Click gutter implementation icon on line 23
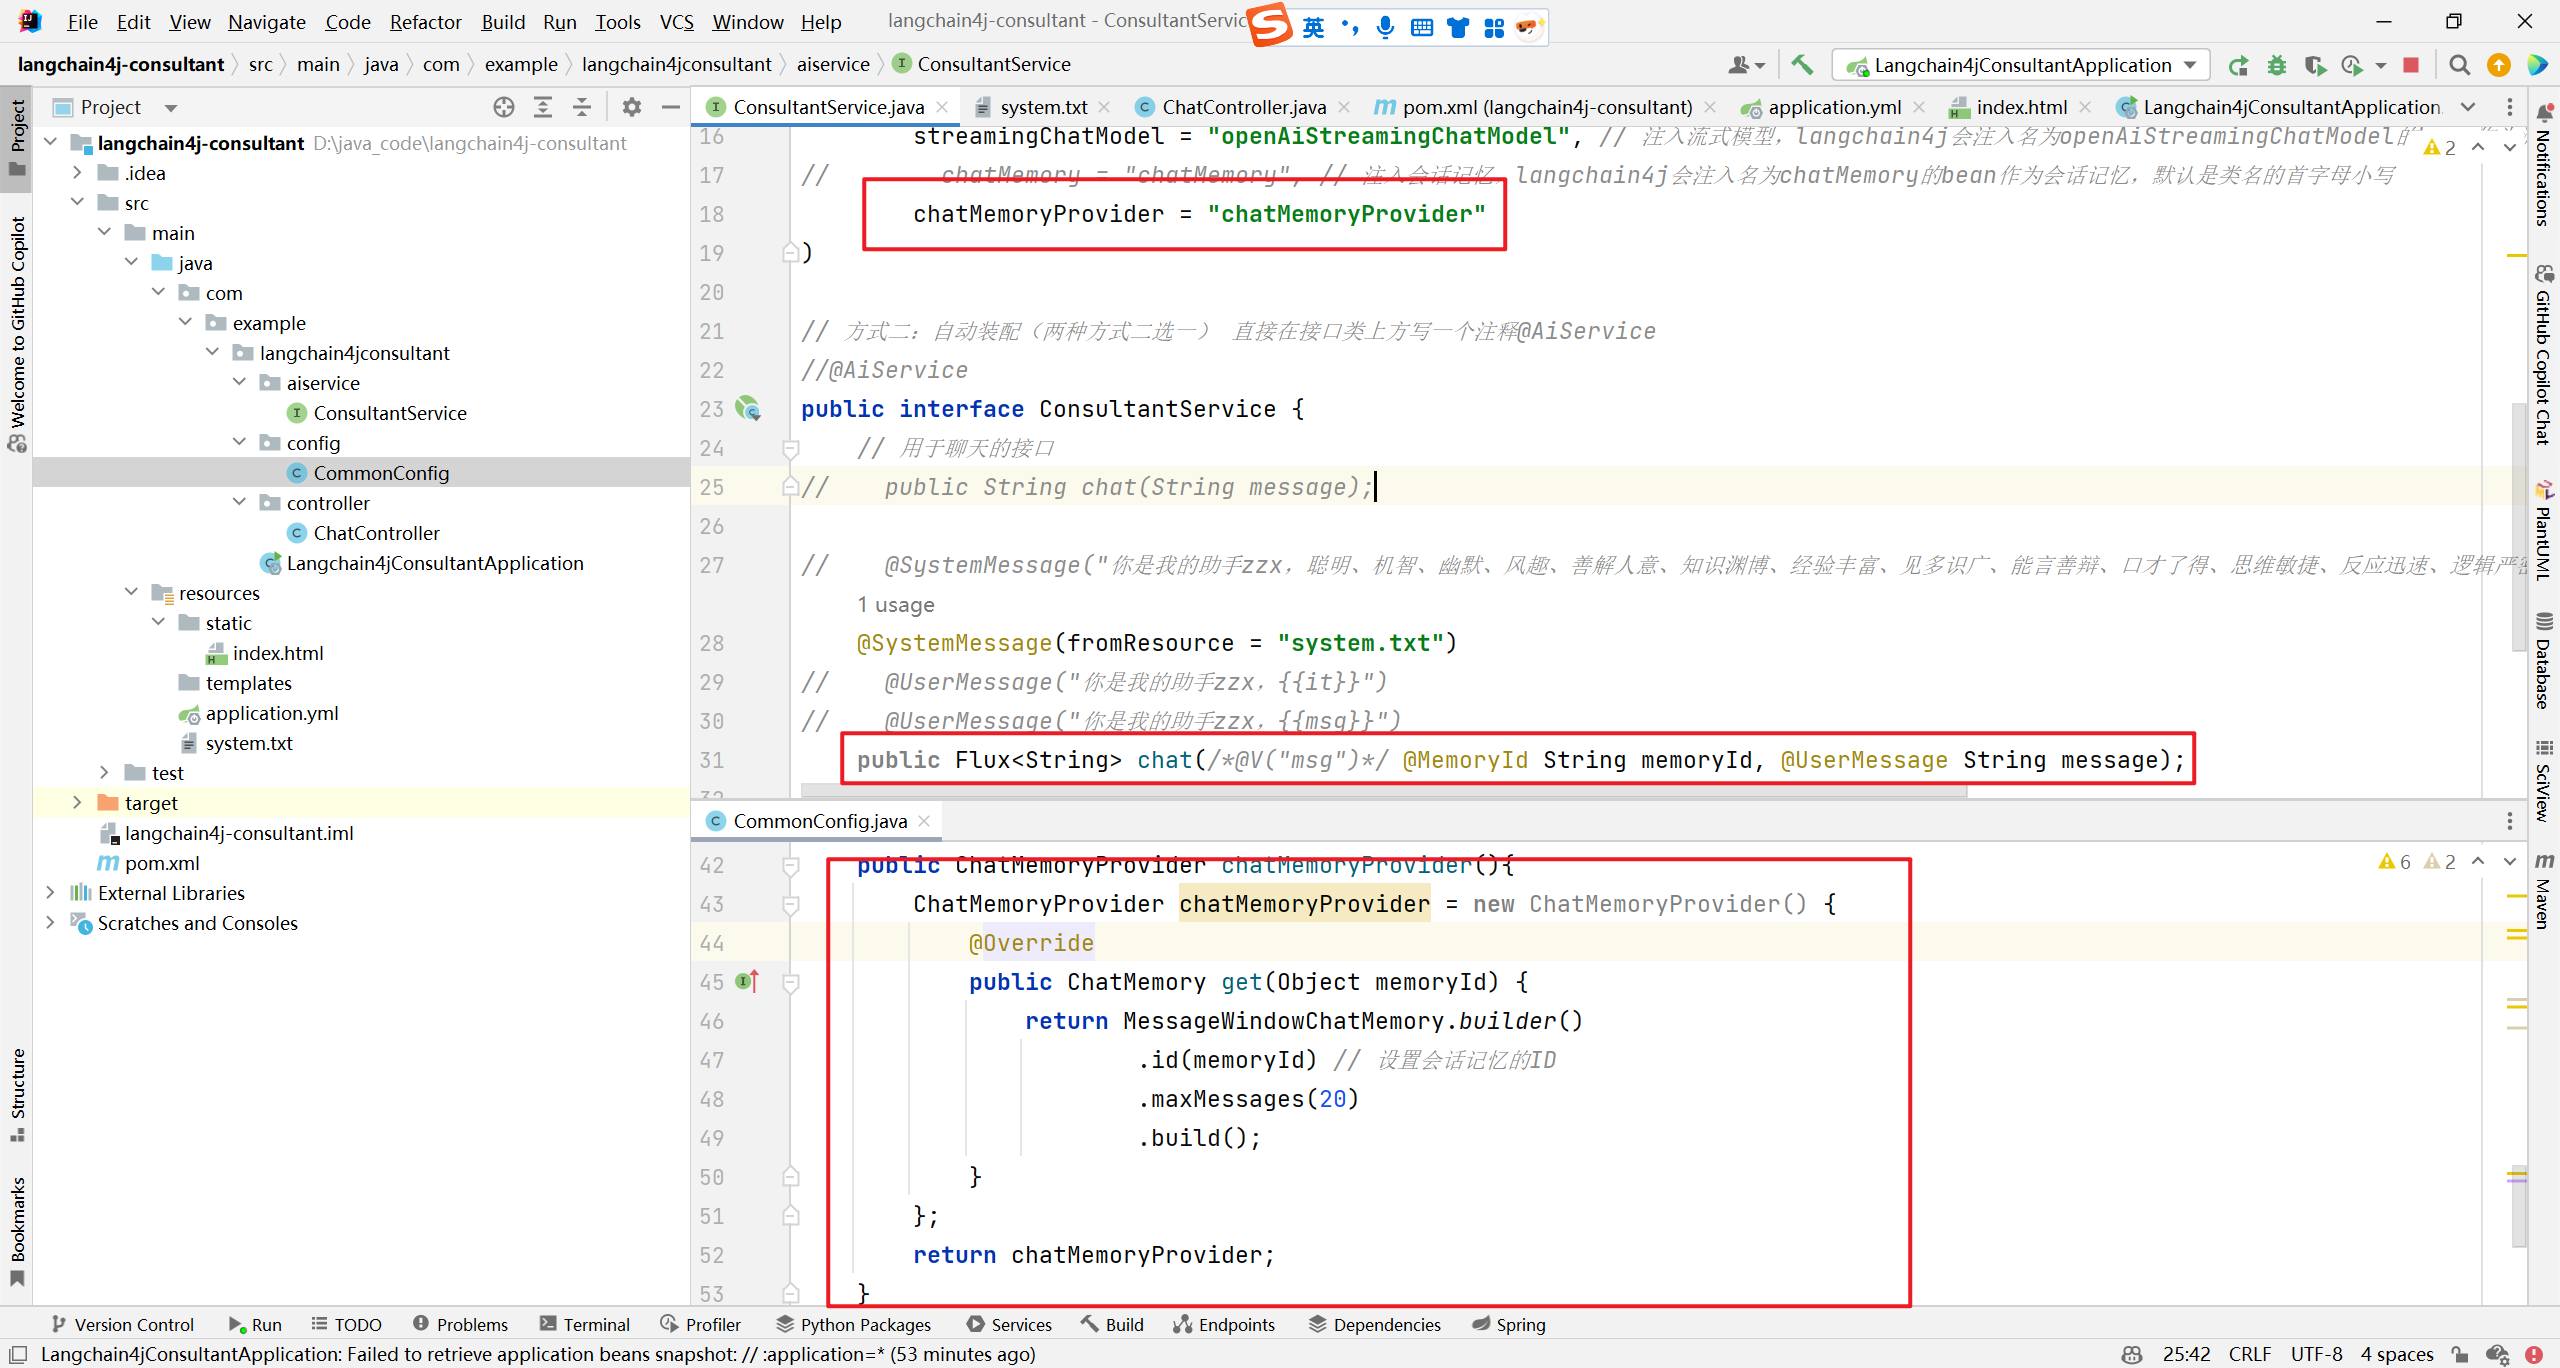This screenshot has height=1368, width=2560. 747,408
